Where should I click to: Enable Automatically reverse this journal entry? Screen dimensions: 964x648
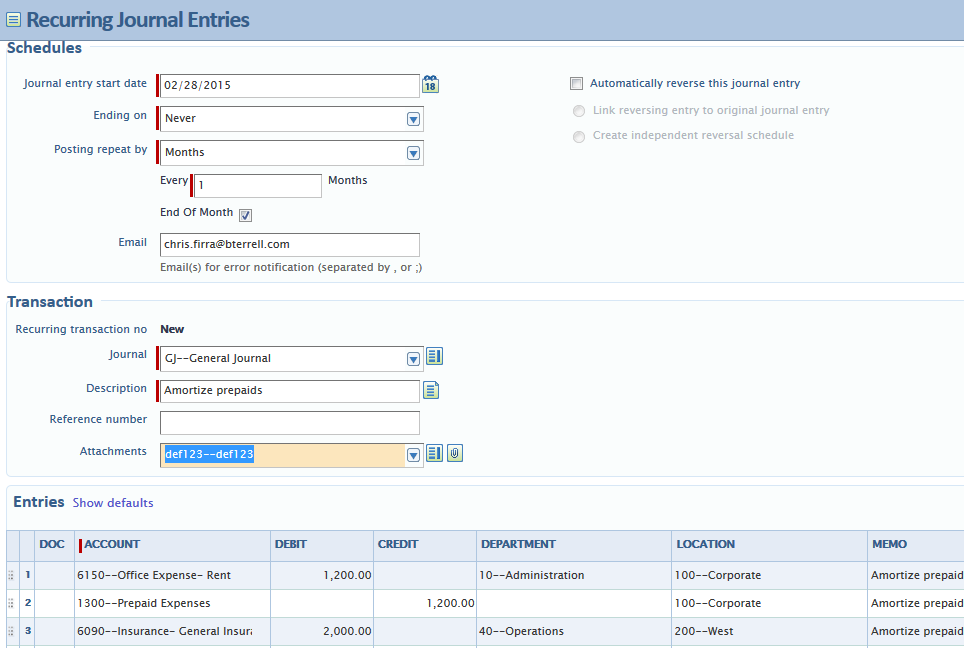[576, 84]
